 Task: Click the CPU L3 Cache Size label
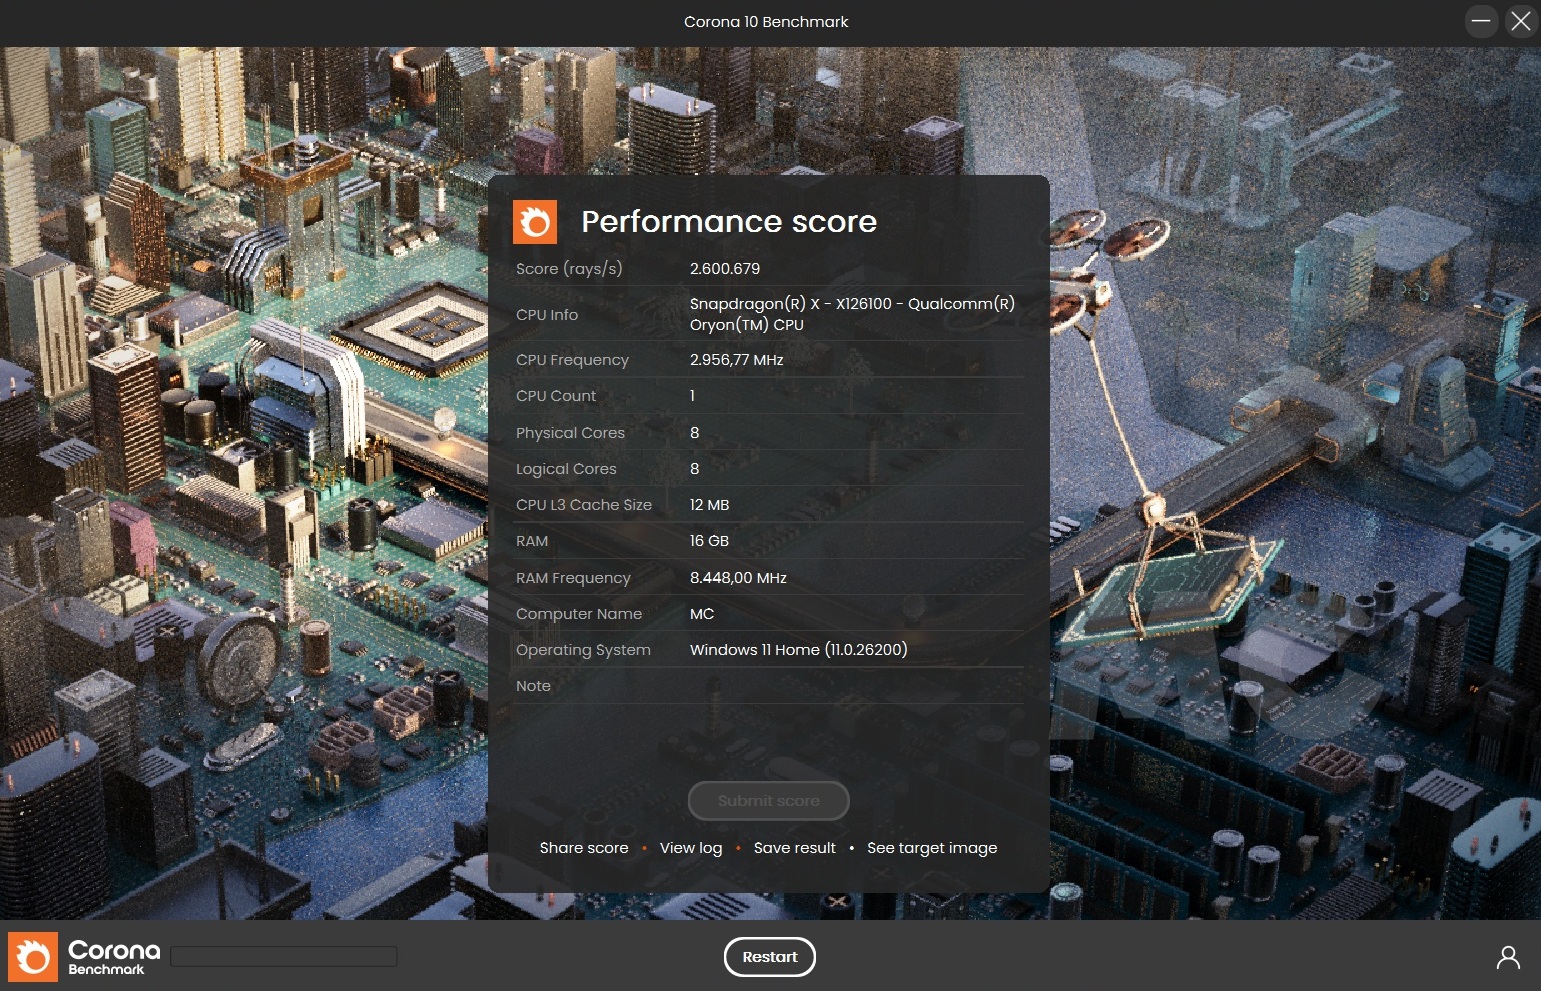coord(584,505)
